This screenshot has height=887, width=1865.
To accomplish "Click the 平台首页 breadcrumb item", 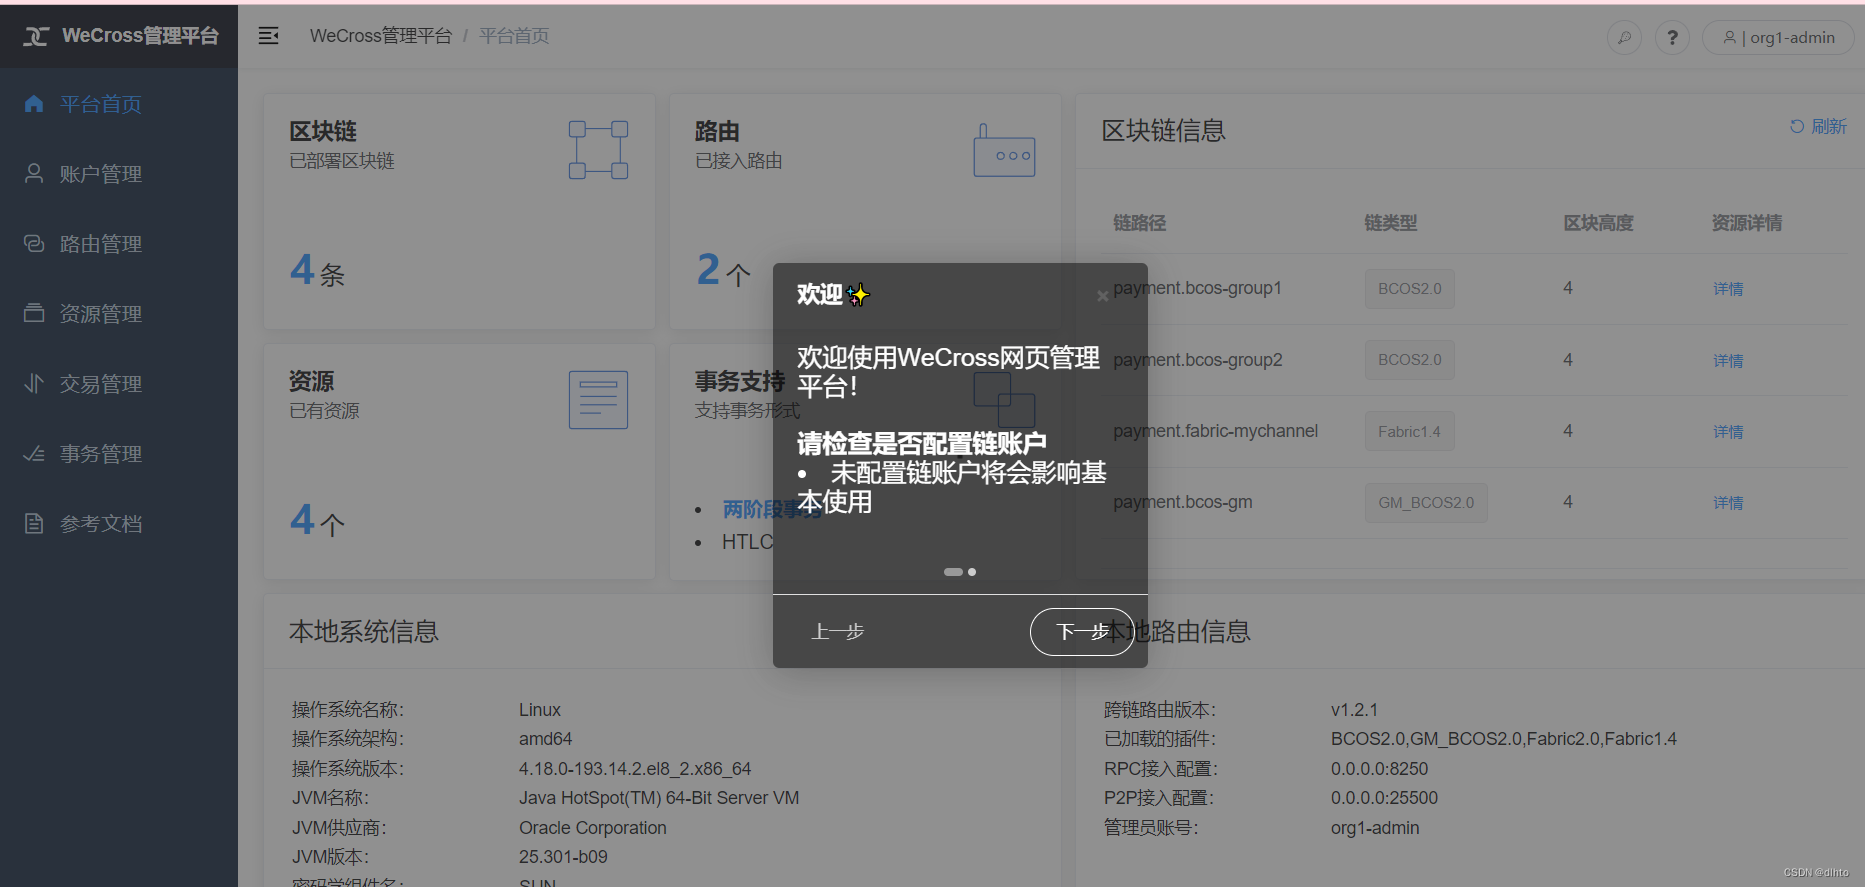I will click(514, 36).
